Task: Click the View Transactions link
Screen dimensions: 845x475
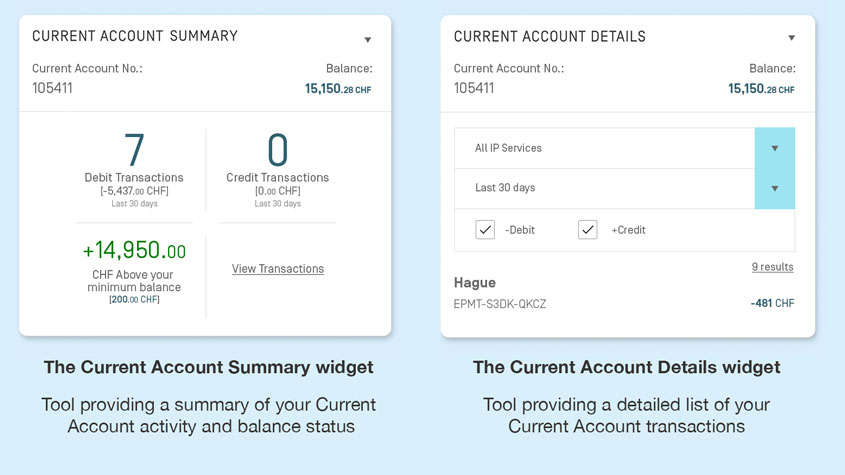Action: [x=278, y=269]
